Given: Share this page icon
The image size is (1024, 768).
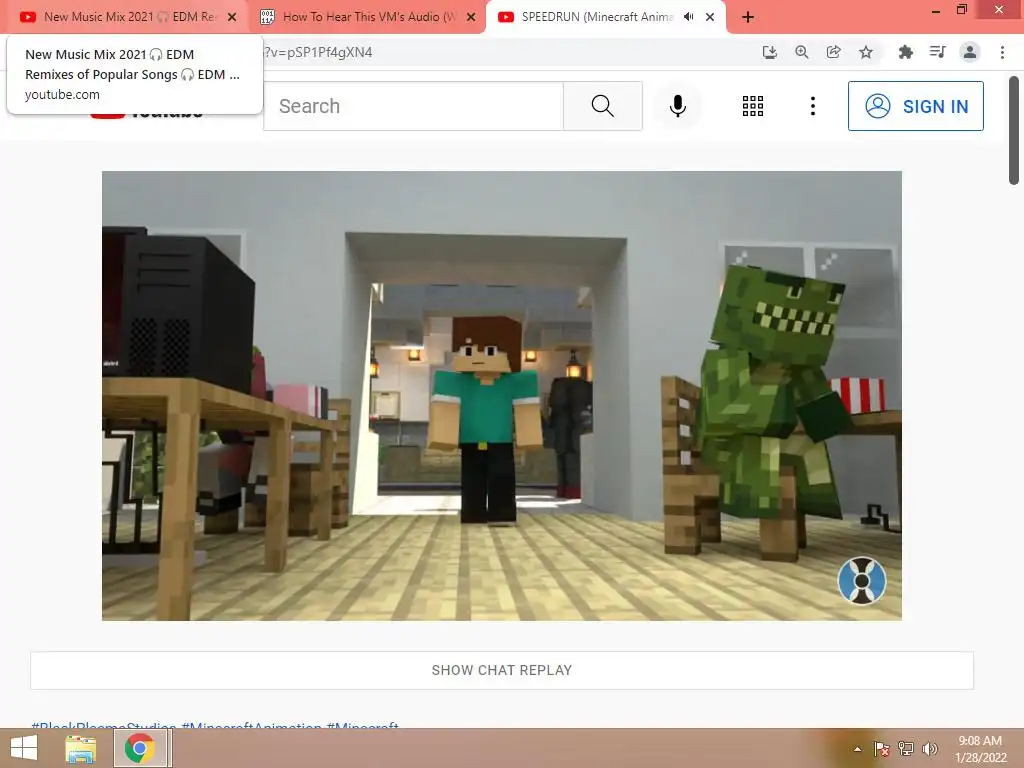Looking at the screenshot, I should (834, 52).
